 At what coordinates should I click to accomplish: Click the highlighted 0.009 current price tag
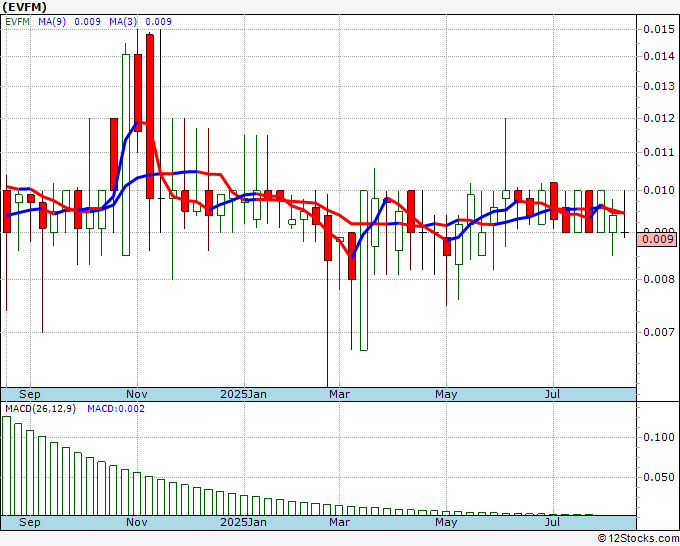pos(657,239)
